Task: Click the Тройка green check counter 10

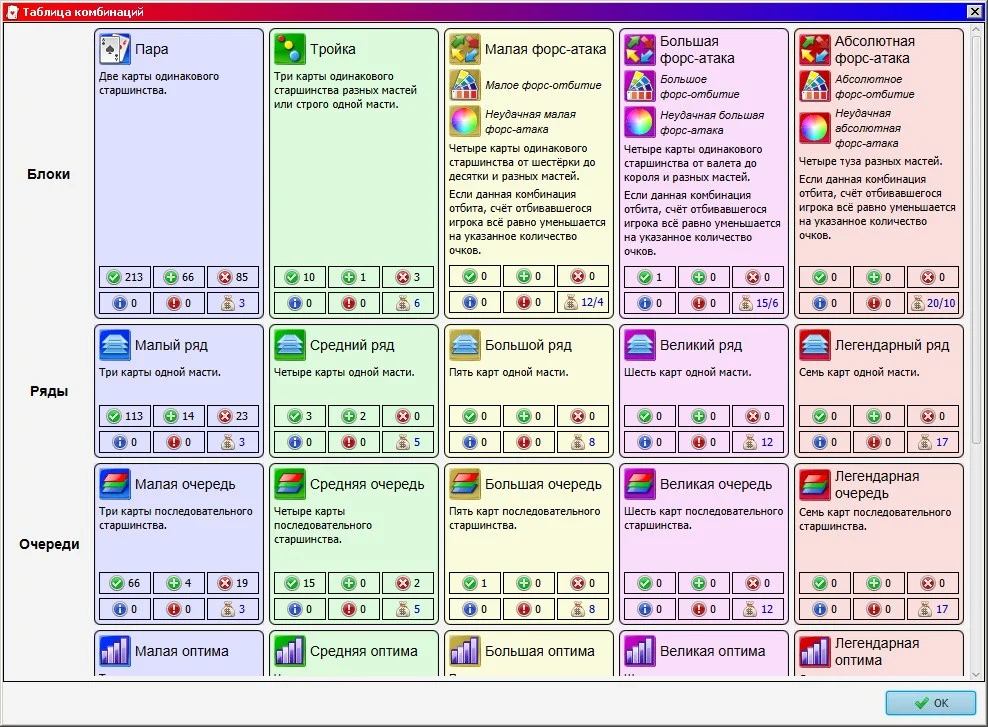Action: (300, 277)
